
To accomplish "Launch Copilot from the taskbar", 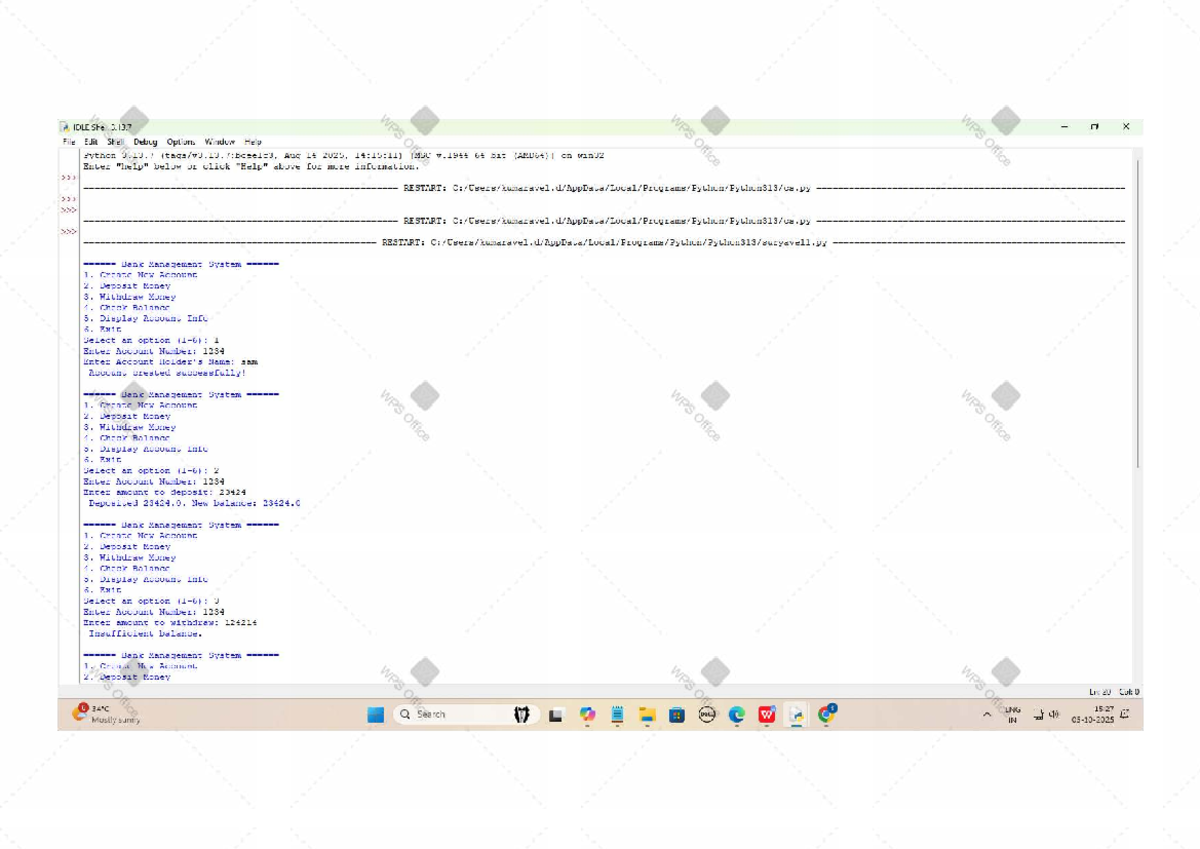I will coord(587,714).
